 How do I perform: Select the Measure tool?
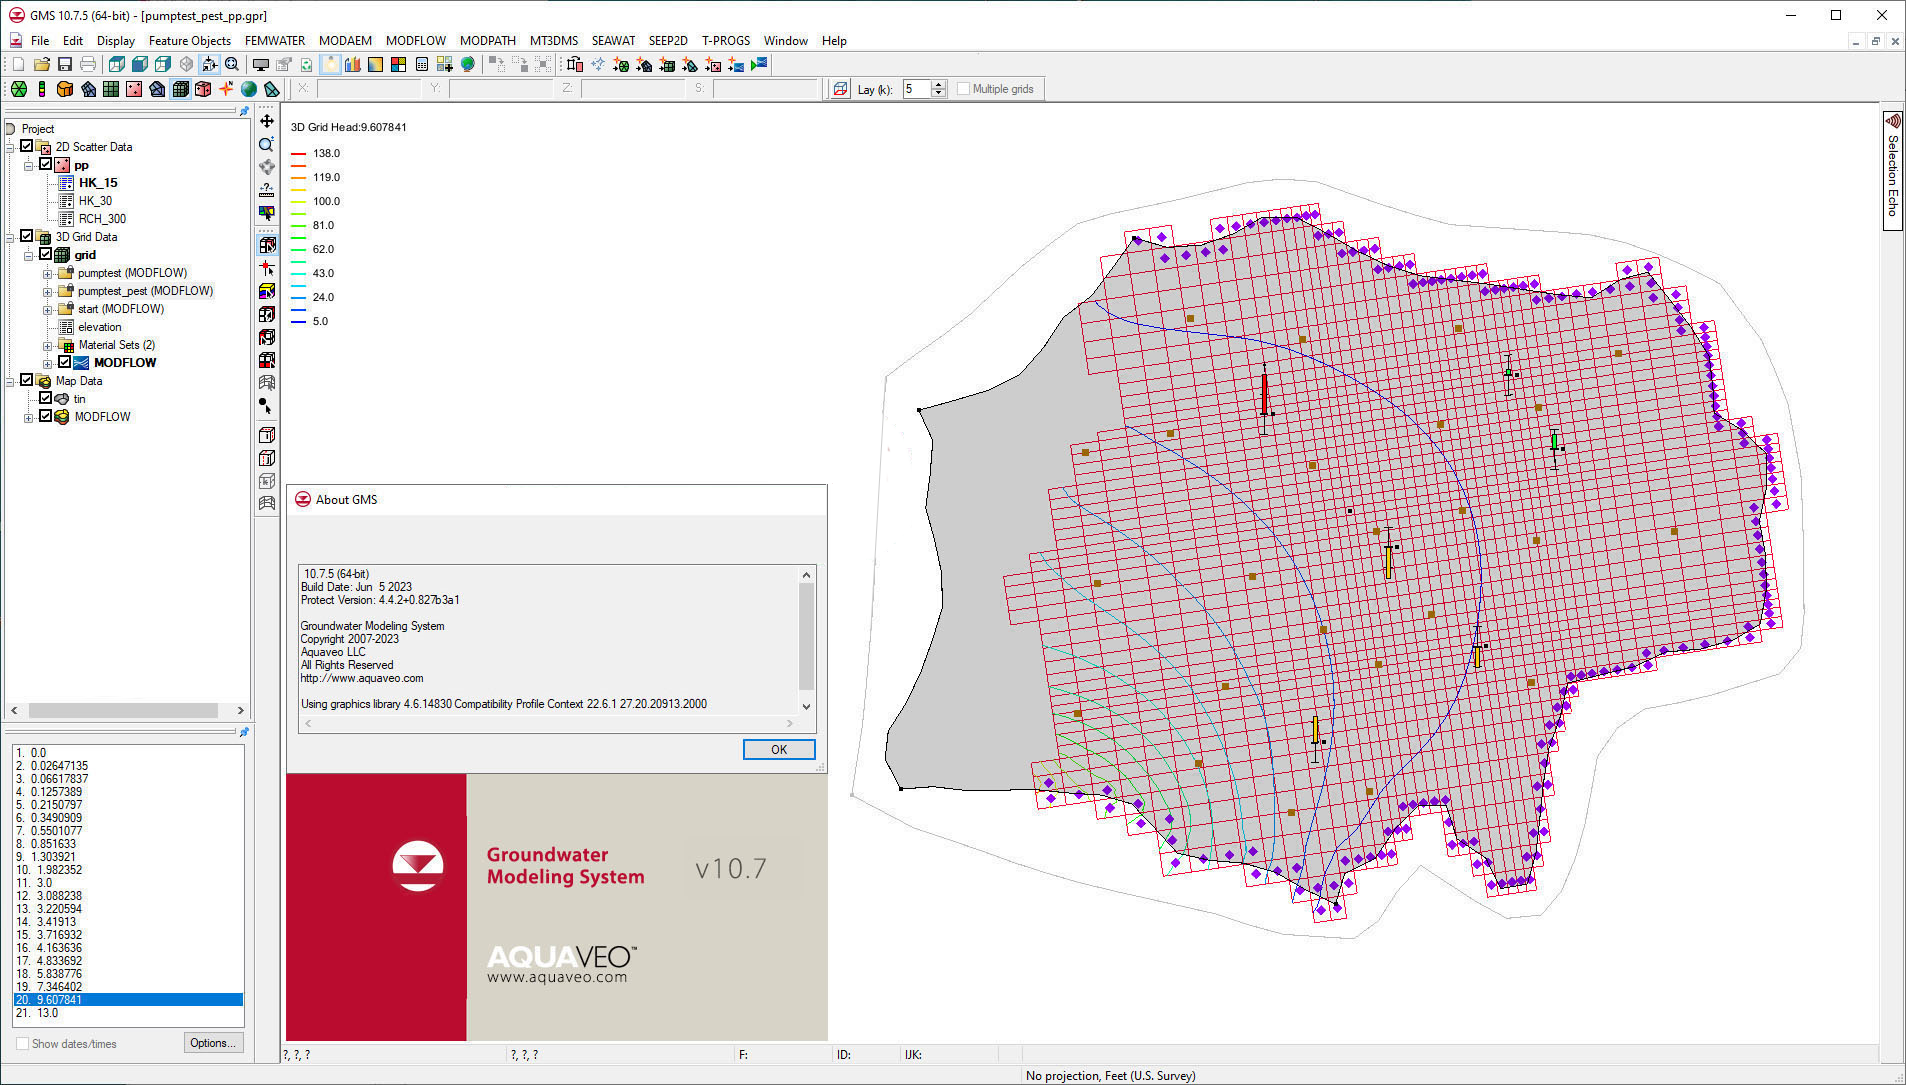(x=267, y=189)
